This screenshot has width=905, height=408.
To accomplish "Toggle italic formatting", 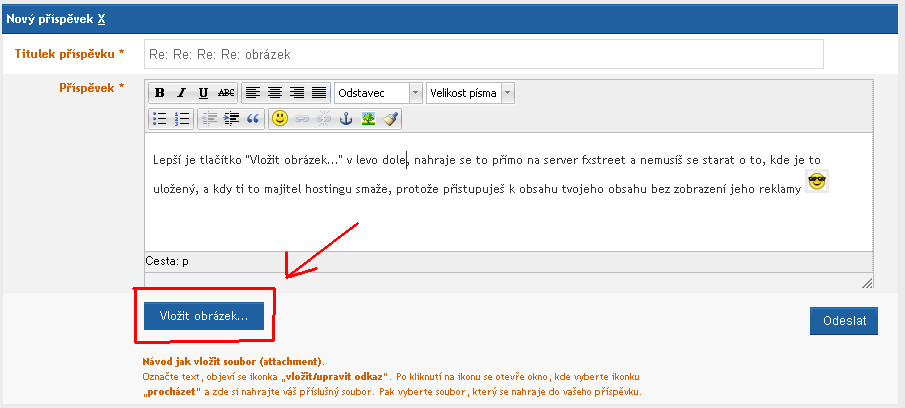I will click(181, 93).
